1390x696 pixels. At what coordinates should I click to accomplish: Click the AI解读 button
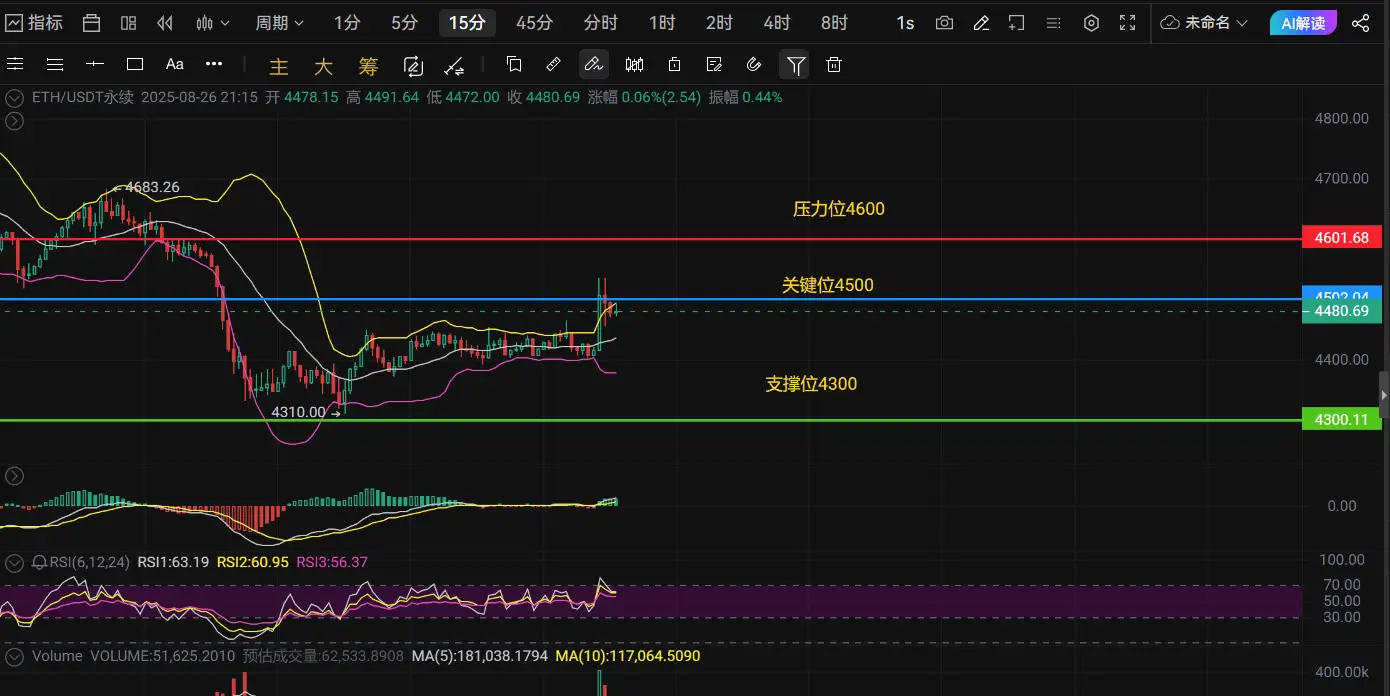(x=1302, y=23)
